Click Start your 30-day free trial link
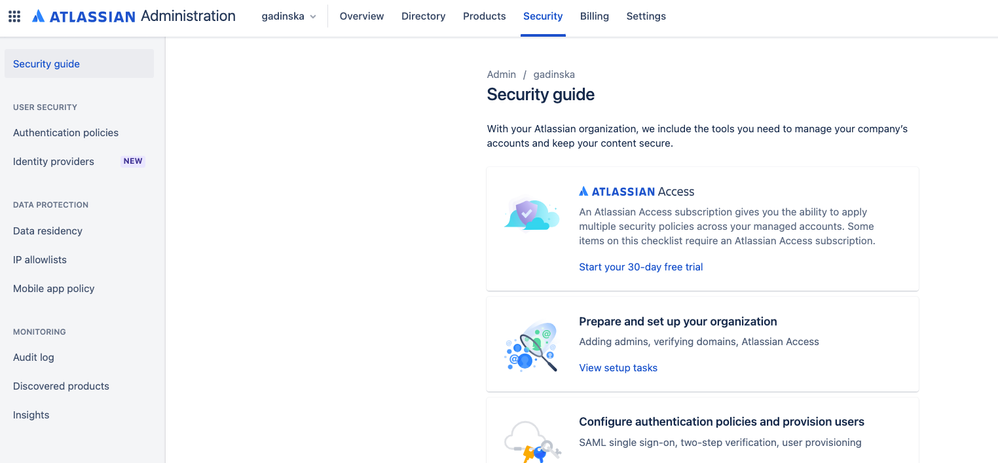The width and height of the screenshot is (998, 463). pyautogui.click(x=641, y=267)
